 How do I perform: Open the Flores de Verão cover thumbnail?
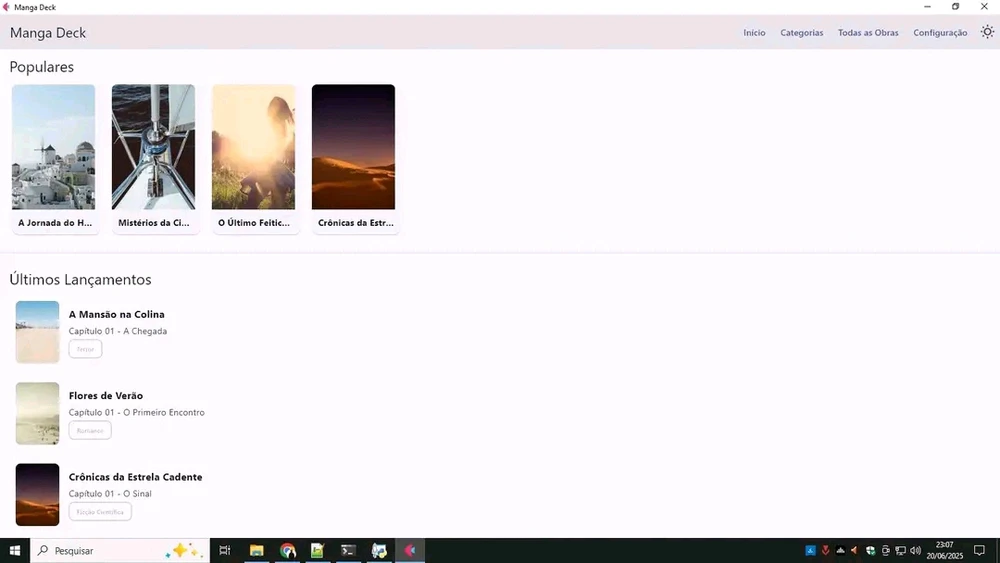[x=38, y=413]
